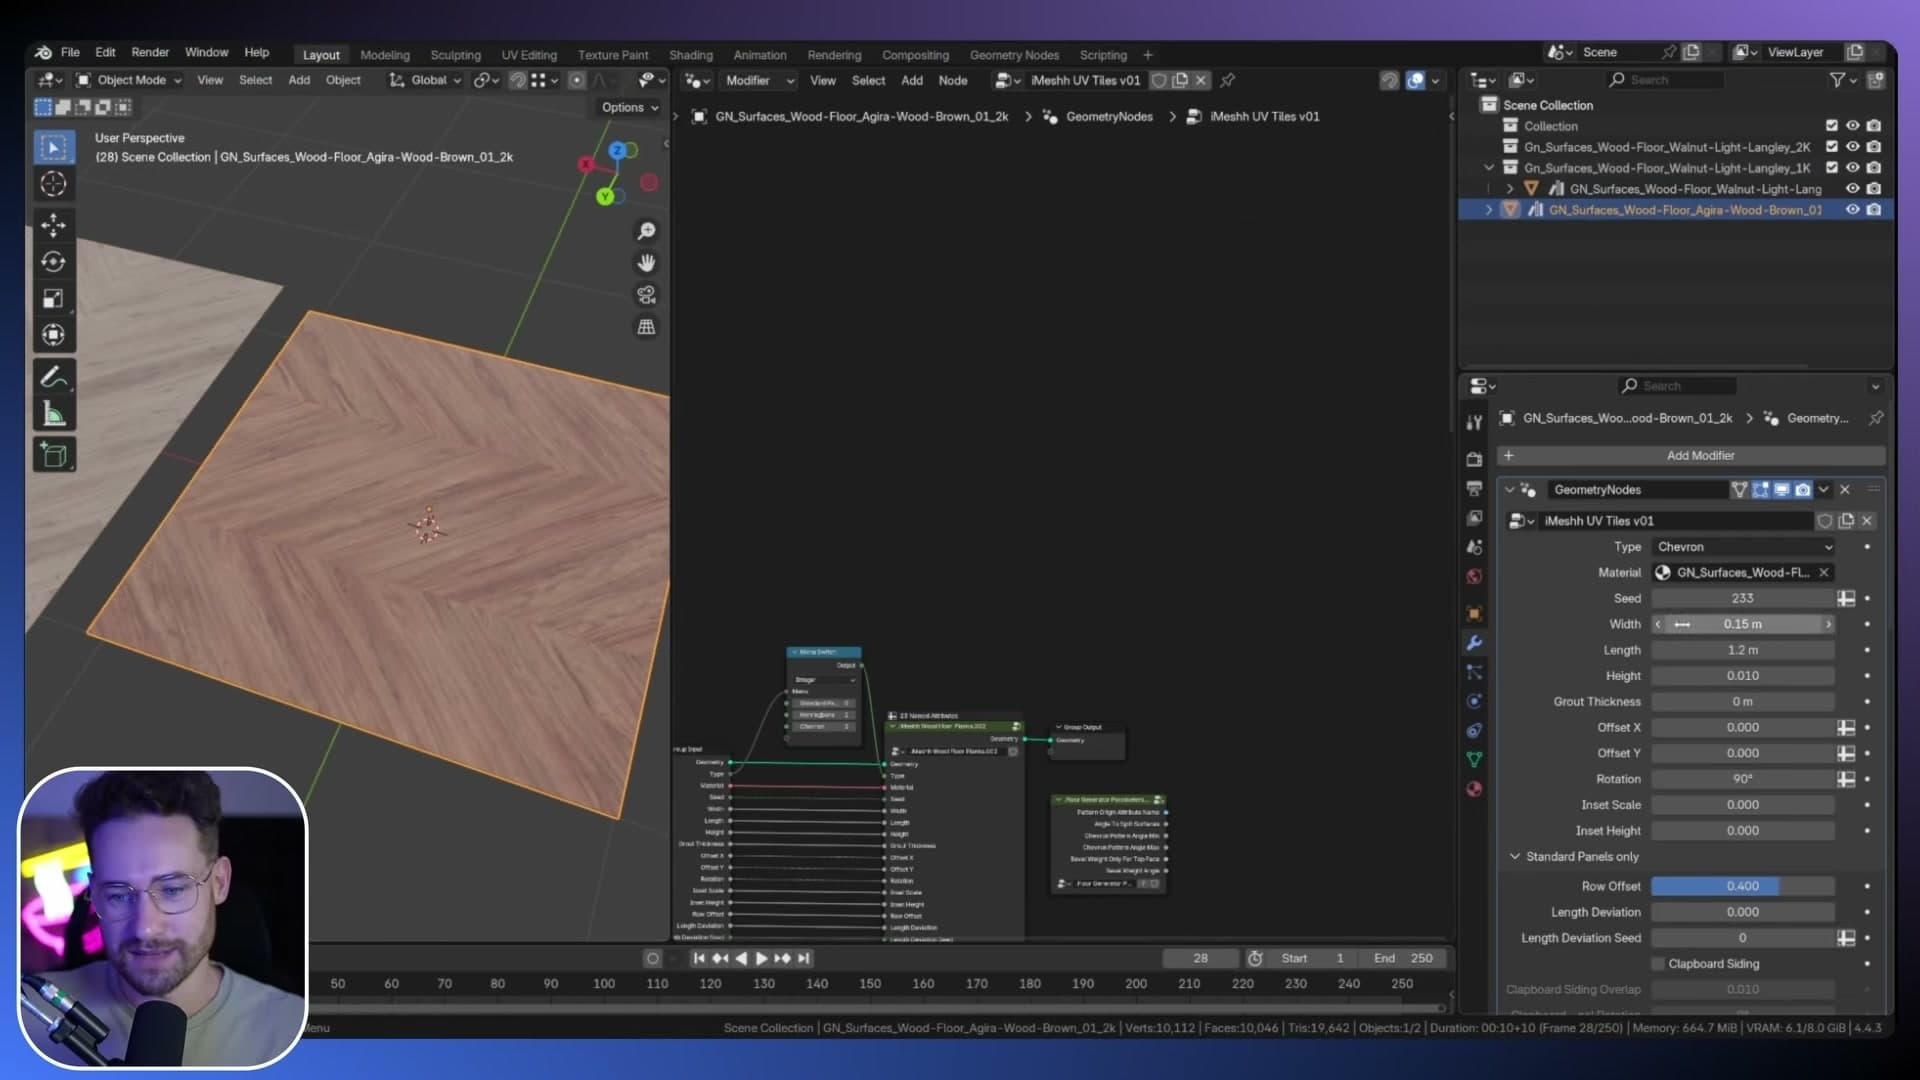Screen dimensions: 1920x1080
Task: Collapse the Standard Panels only section
Action: 1514,857
